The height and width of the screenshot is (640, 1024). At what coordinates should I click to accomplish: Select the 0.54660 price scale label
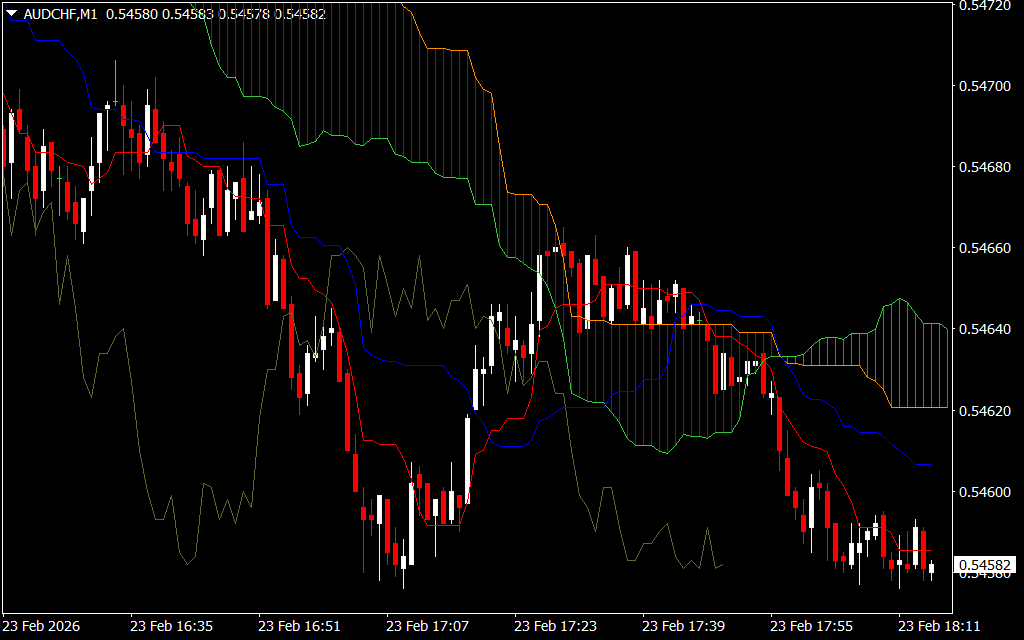coord(986,248)
